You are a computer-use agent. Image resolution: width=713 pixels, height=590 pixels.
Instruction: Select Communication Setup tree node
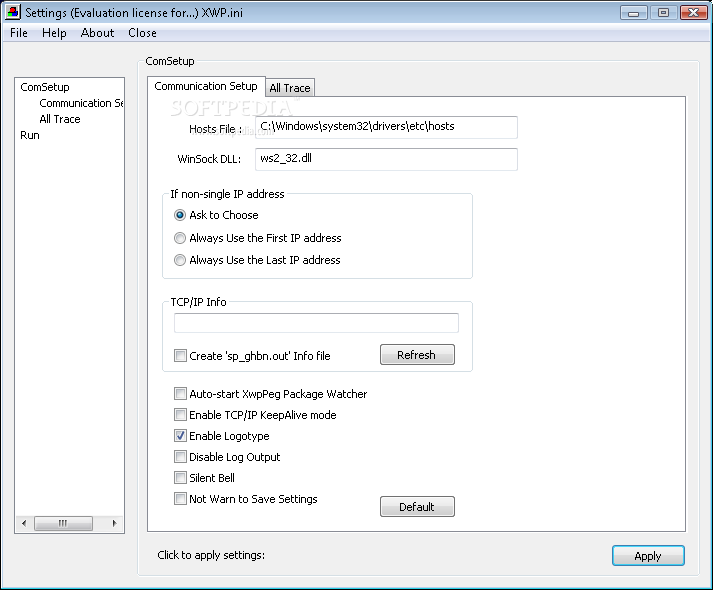tap(81, 103)
